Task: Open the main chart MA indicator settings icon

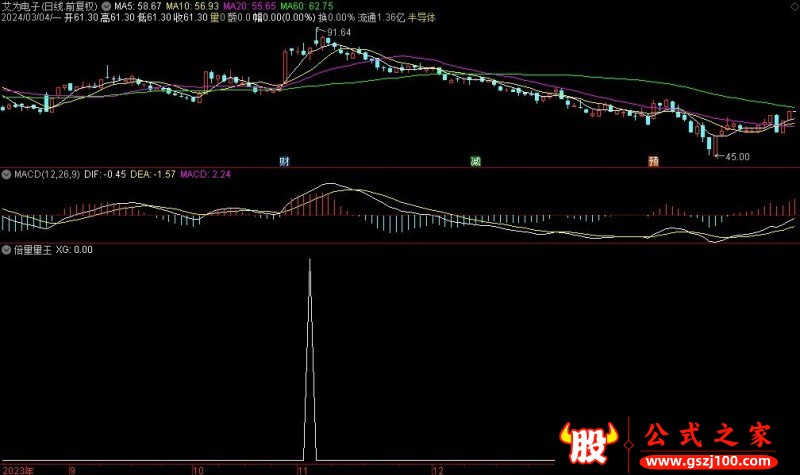Action: (x=107, y=6)
